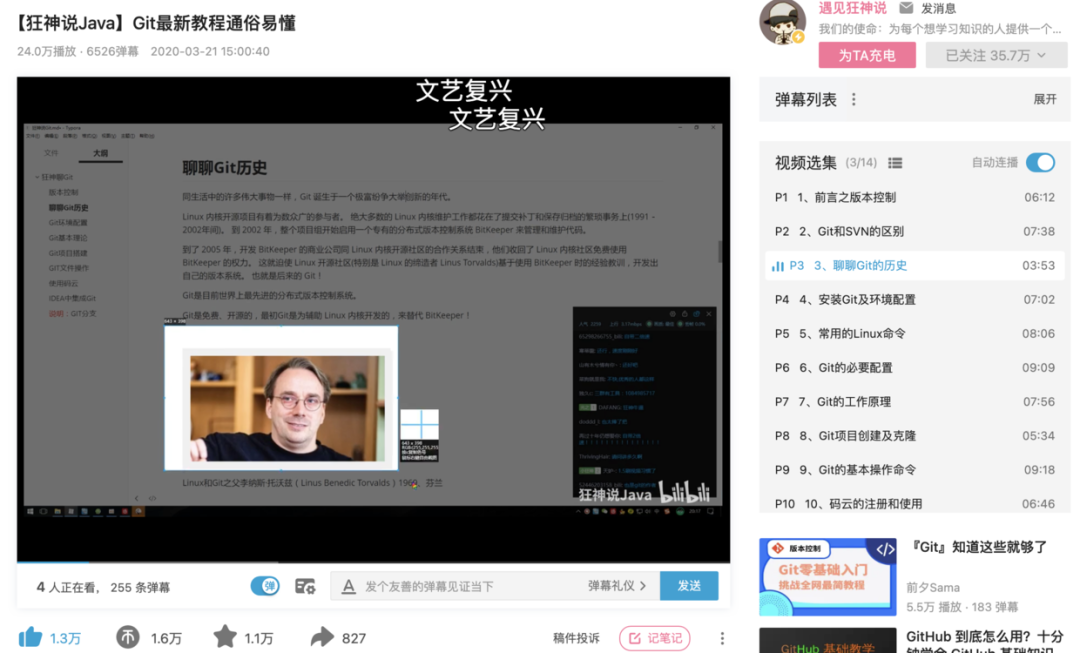Select IDEA中集成Git in Typora outline

(72, 298)
